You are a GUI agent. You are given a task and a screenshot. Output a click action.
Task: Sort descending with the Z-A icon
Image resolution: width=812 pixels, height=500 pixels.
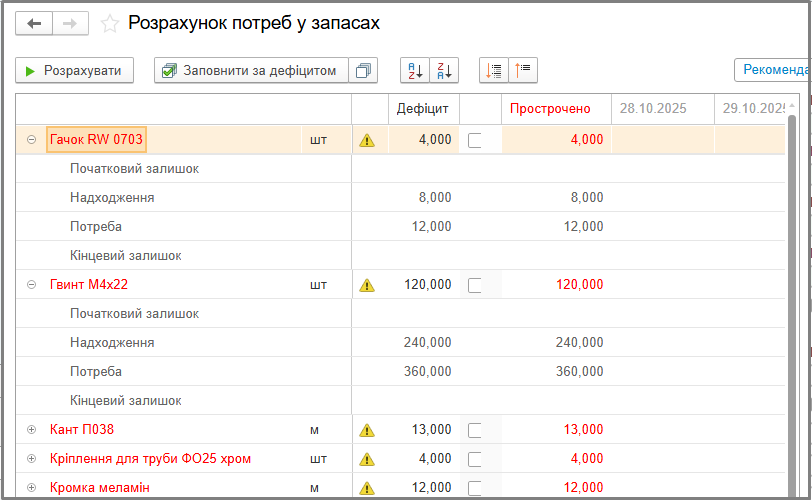(444, 70)
